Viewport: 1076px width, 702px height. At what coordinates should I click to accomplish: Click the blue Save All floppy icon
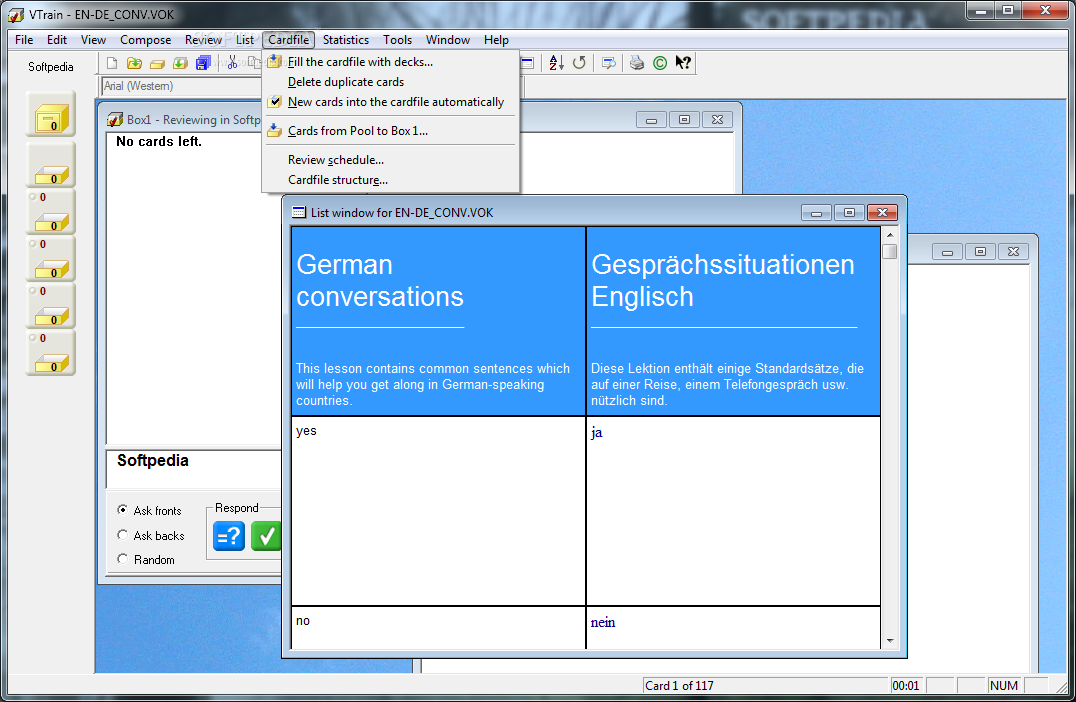pyautogui.click(x=202, y=63)
